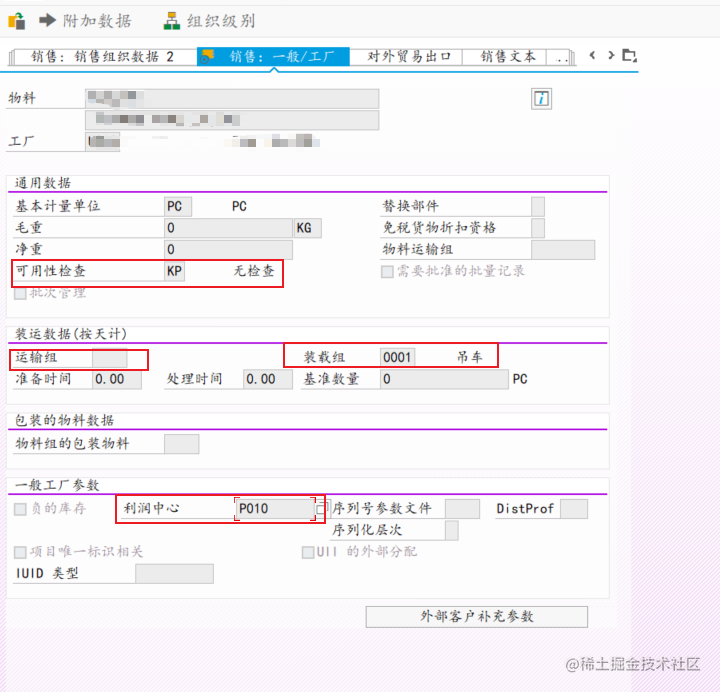The width and height of the screenshot is (720, 692).
Task: Click the 无检查 description text
Action: pyautogui.click(x=254, y=271)
